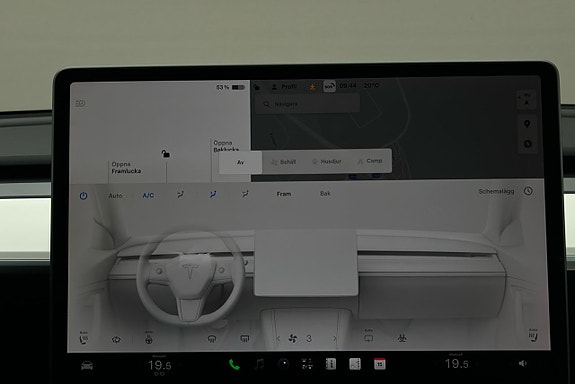Tap the SOS emergency button
575x384 pixels.
329,87
